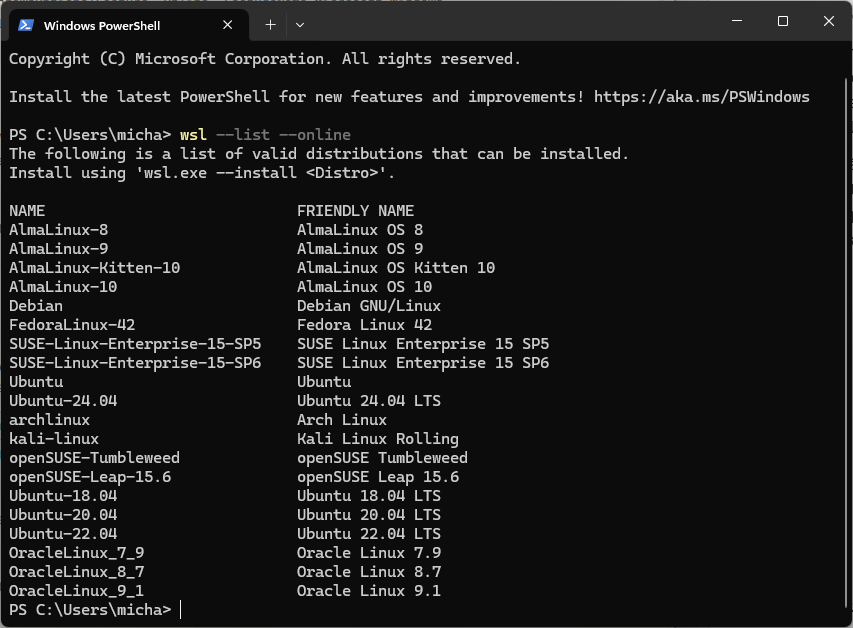This screenshot has height=628, width=853.
Task: Click the 'FRIENDLY NAME' column header
Action: [x=355, y=211]
